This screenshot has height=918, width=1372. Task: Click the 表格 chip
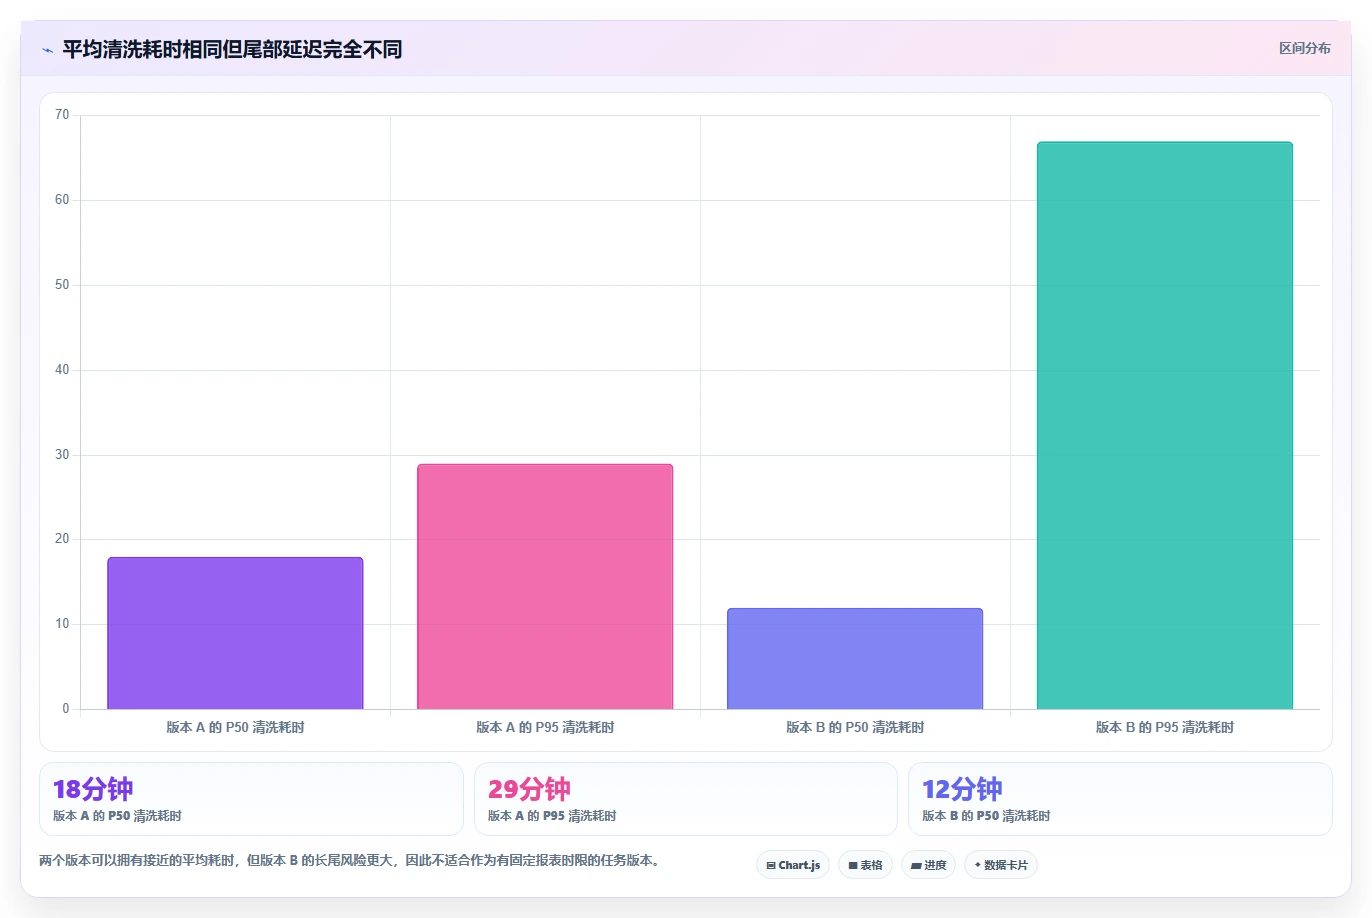coord(865,865)
